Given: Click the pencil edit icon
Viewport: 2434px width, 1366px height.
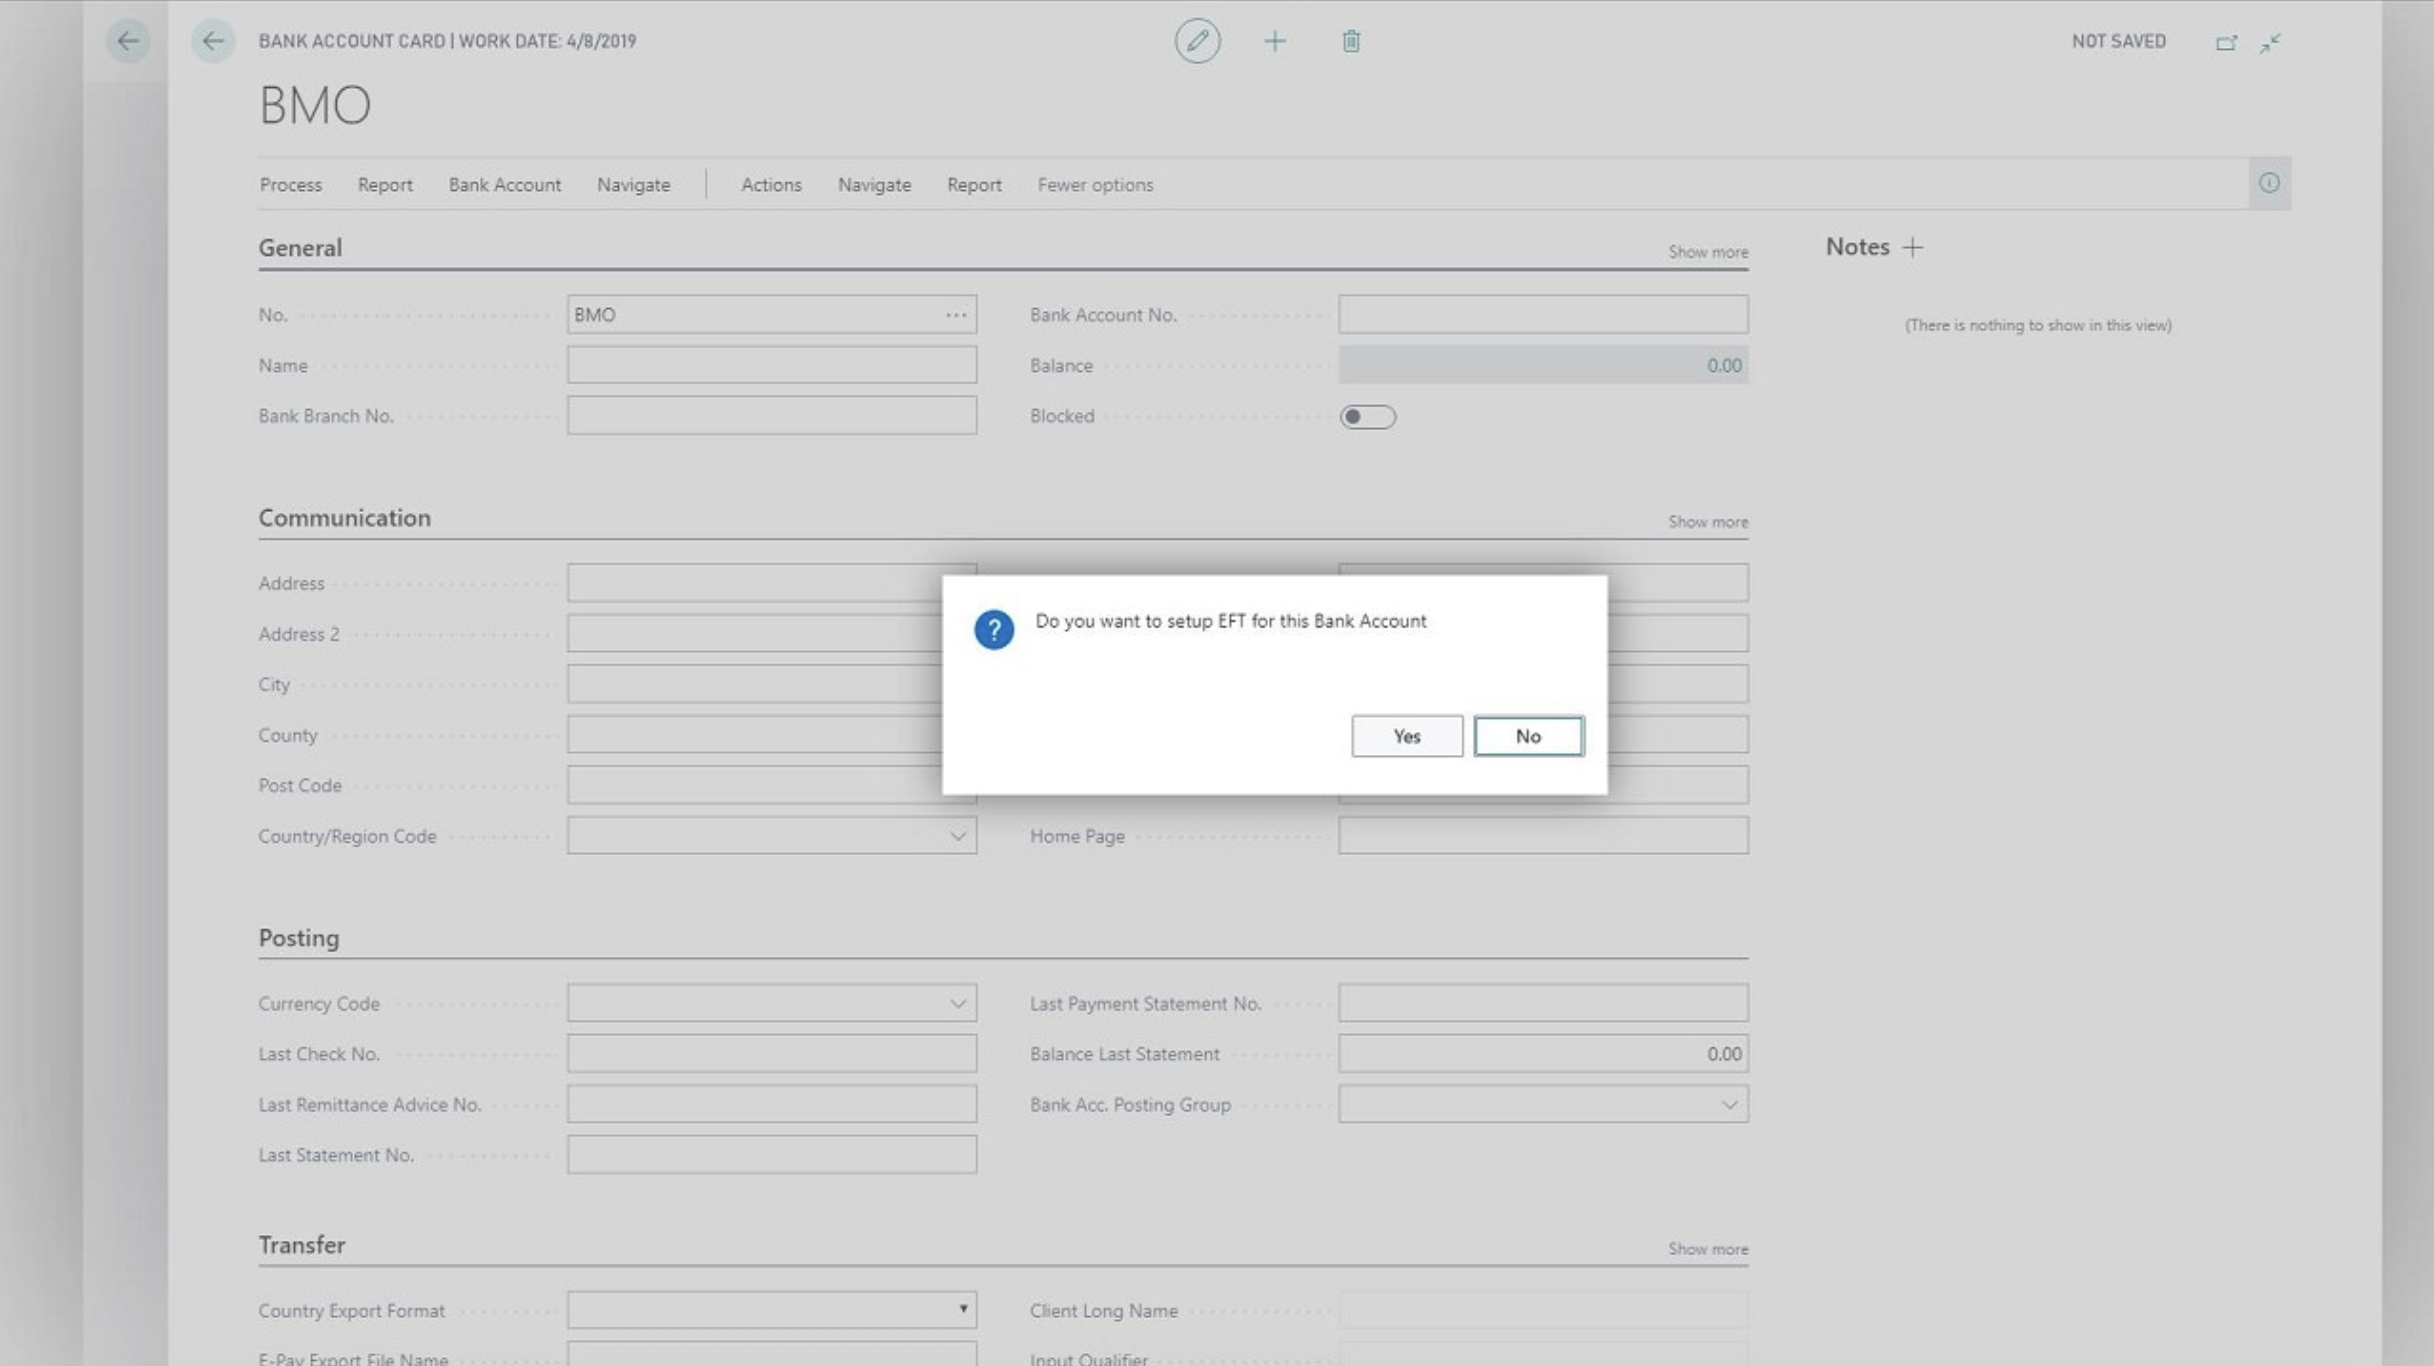Looking at the screenshot, I should 1197,41.
